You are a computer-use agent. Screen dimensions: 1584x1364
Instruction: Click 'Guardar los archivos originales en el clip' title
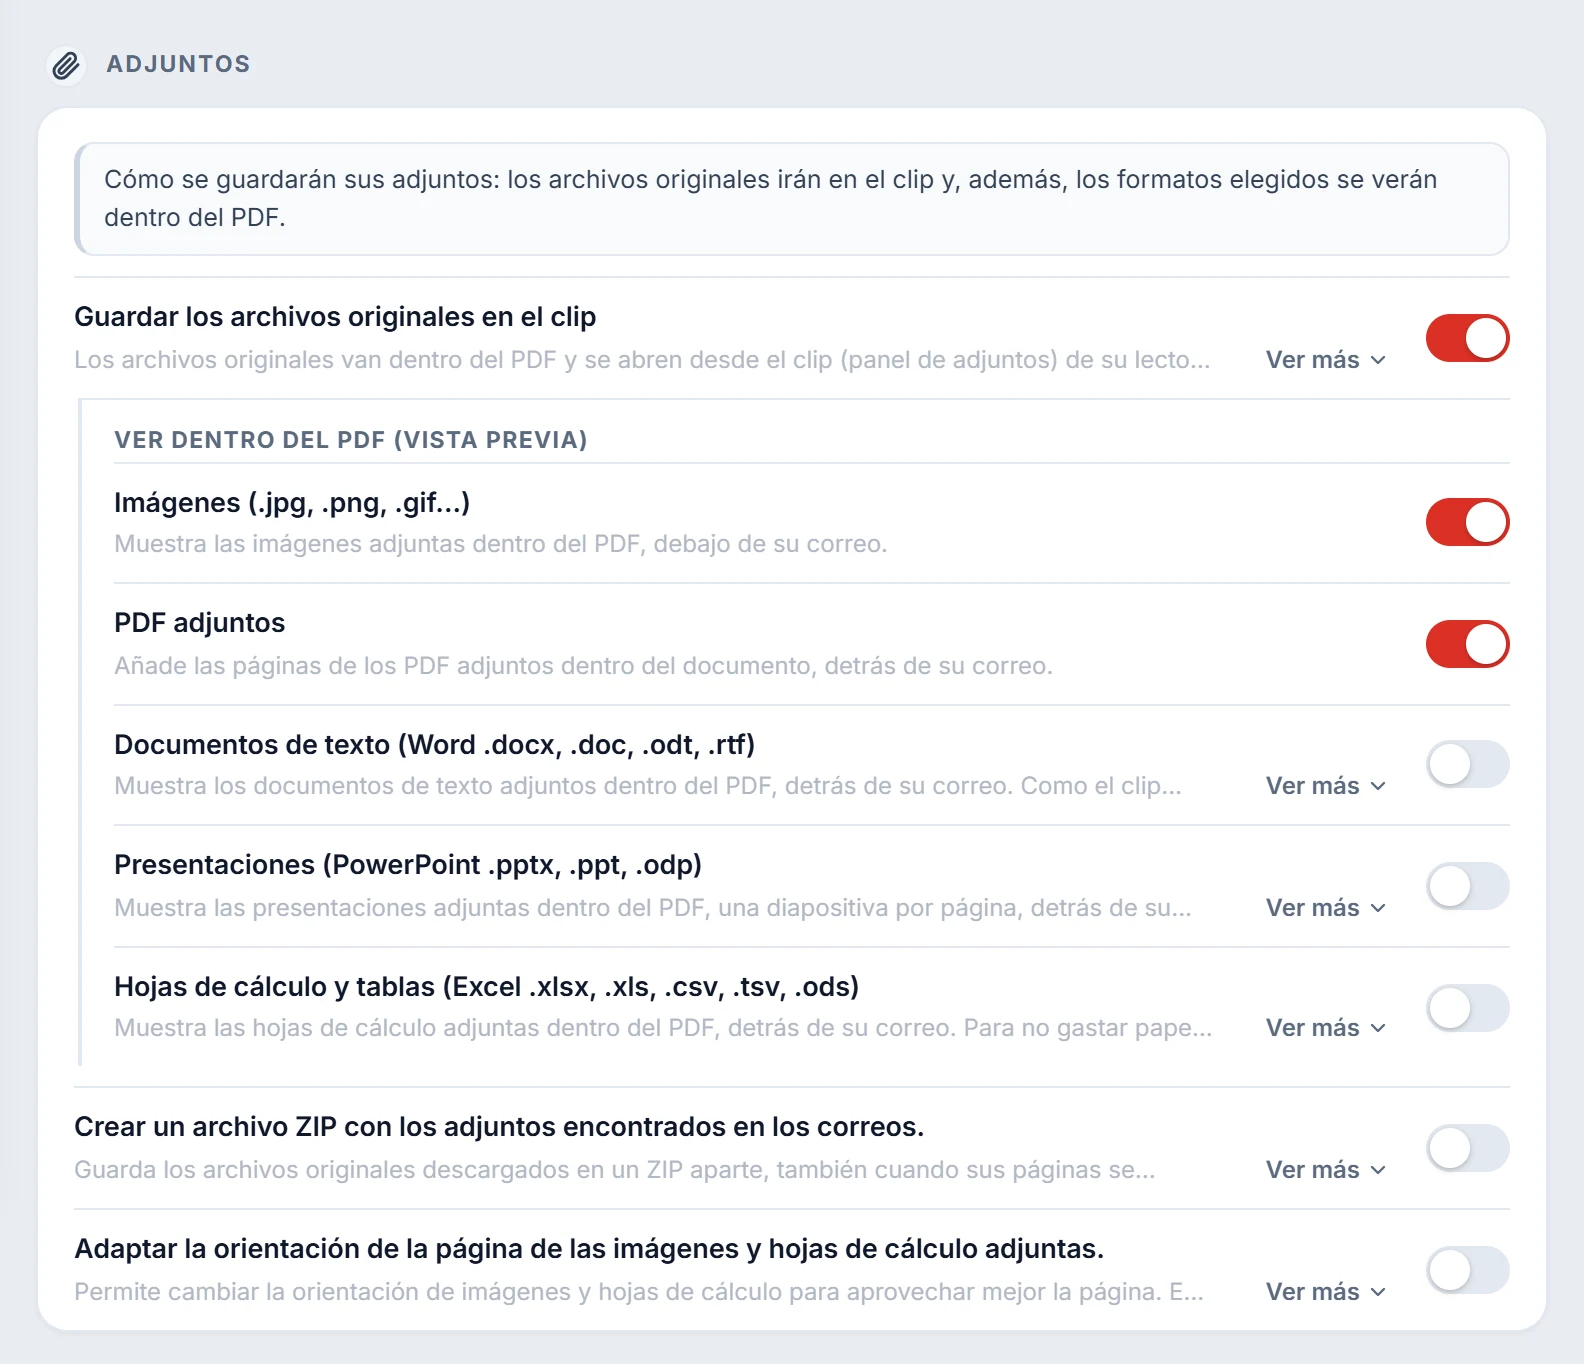335,317
